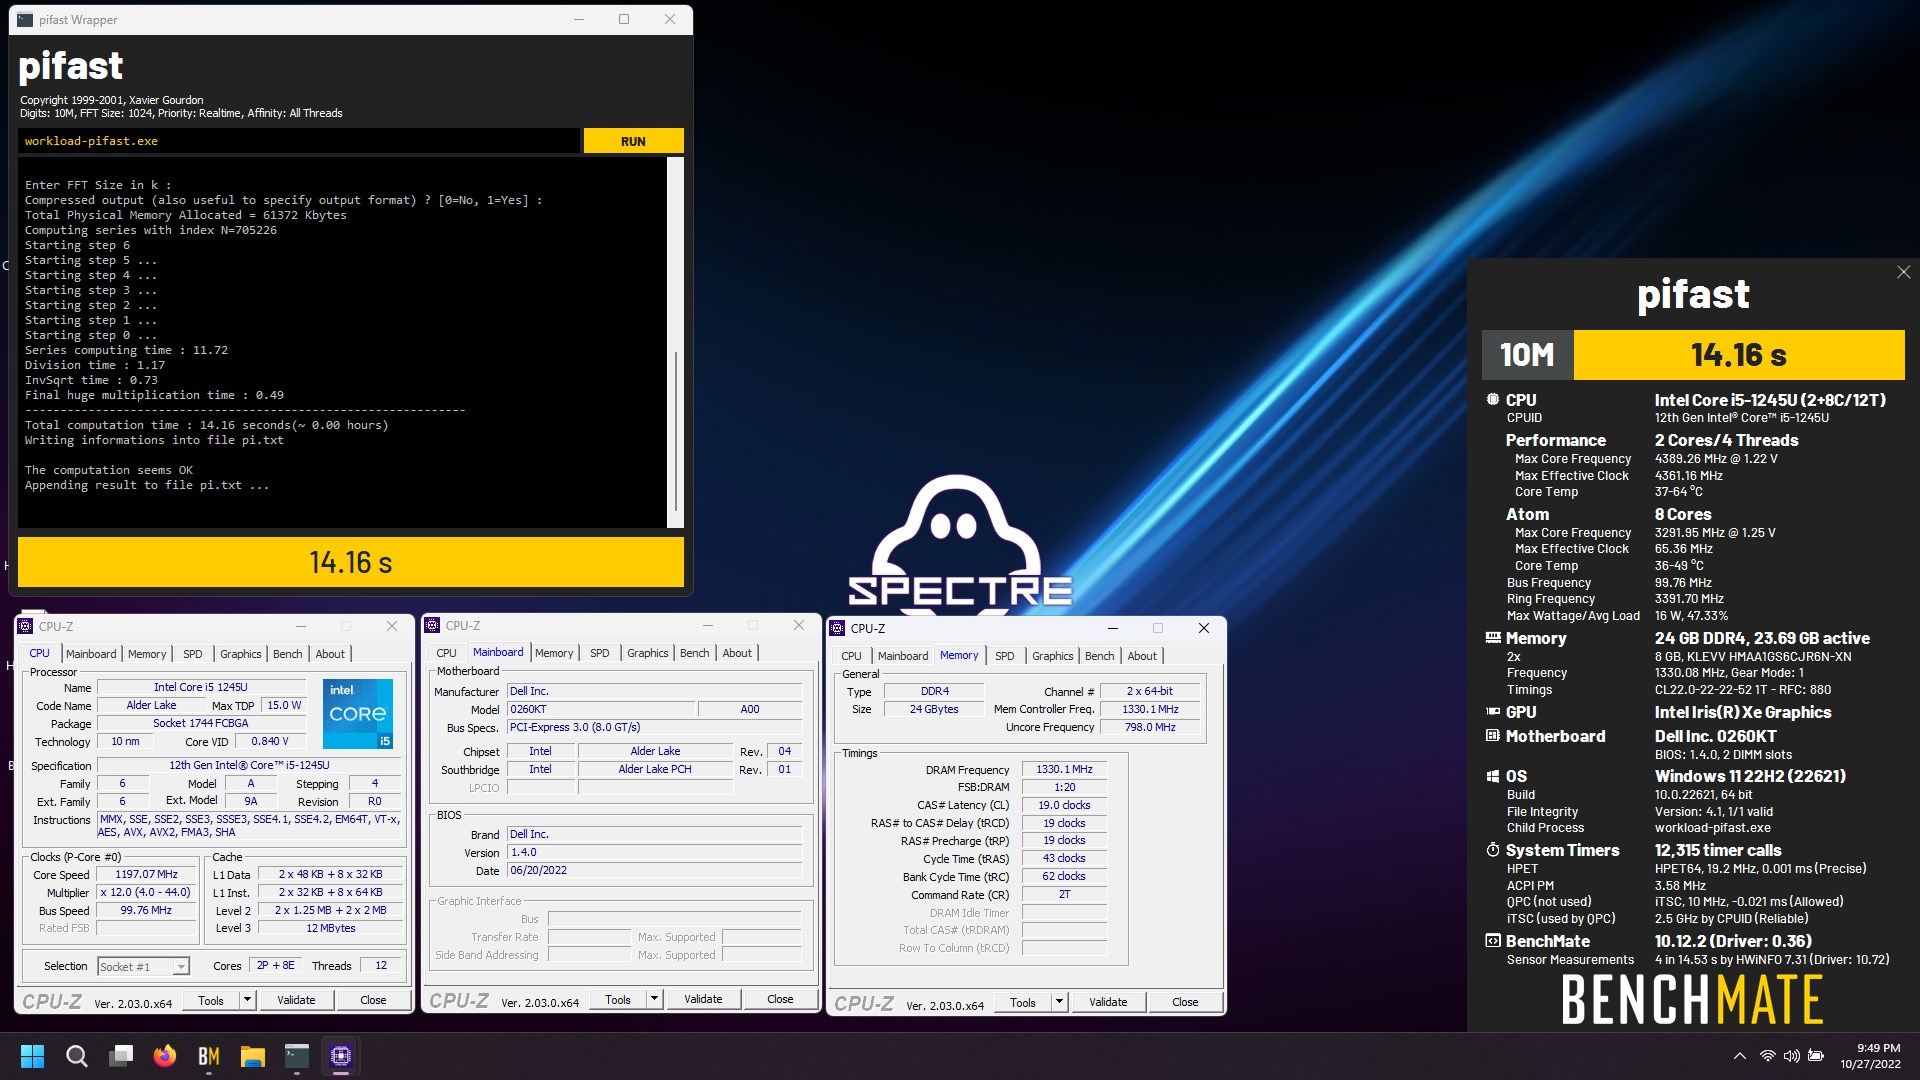The image size is (1920, 1080).
Task: Close the BenchMate pifast result panel
Action: (1903, 272)
